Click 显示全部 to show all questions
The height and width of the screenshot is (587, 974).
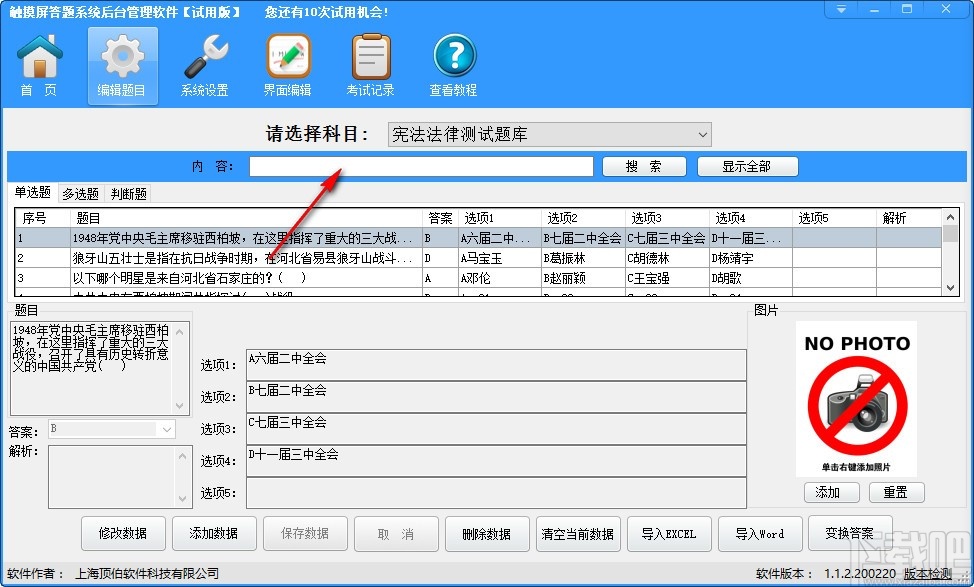pos(747,166)
